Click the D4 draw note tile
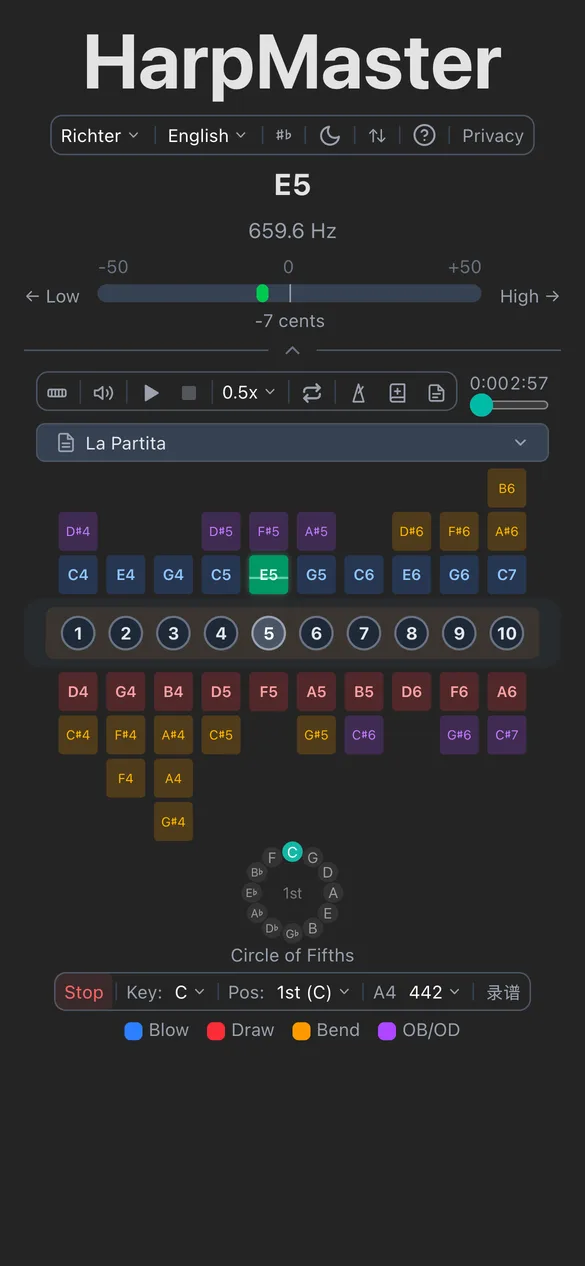This screenshot has height=1266, width=585. [78, 691]
